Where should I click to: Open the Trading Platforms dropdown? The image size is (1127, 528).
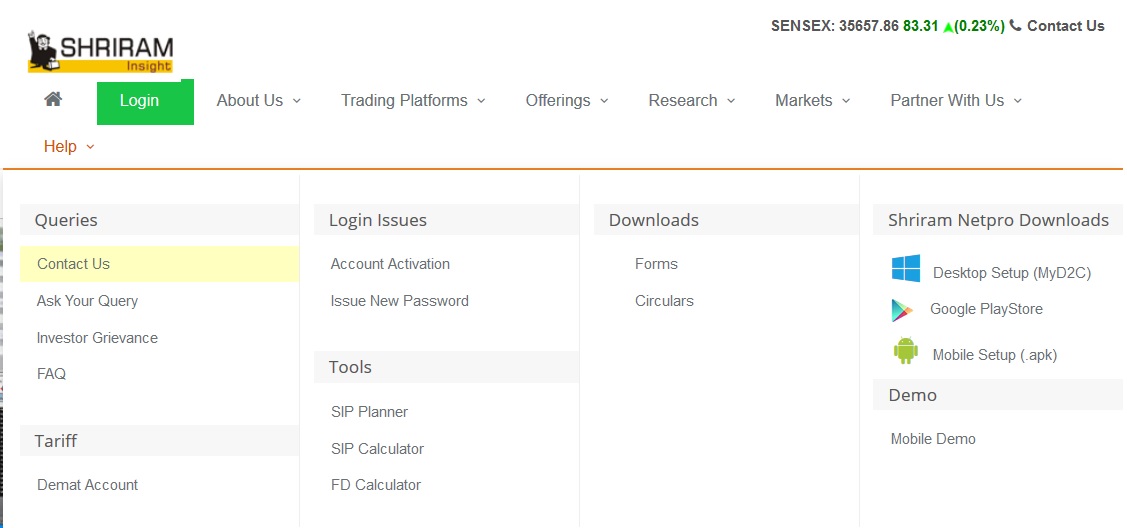pos(413,101)
